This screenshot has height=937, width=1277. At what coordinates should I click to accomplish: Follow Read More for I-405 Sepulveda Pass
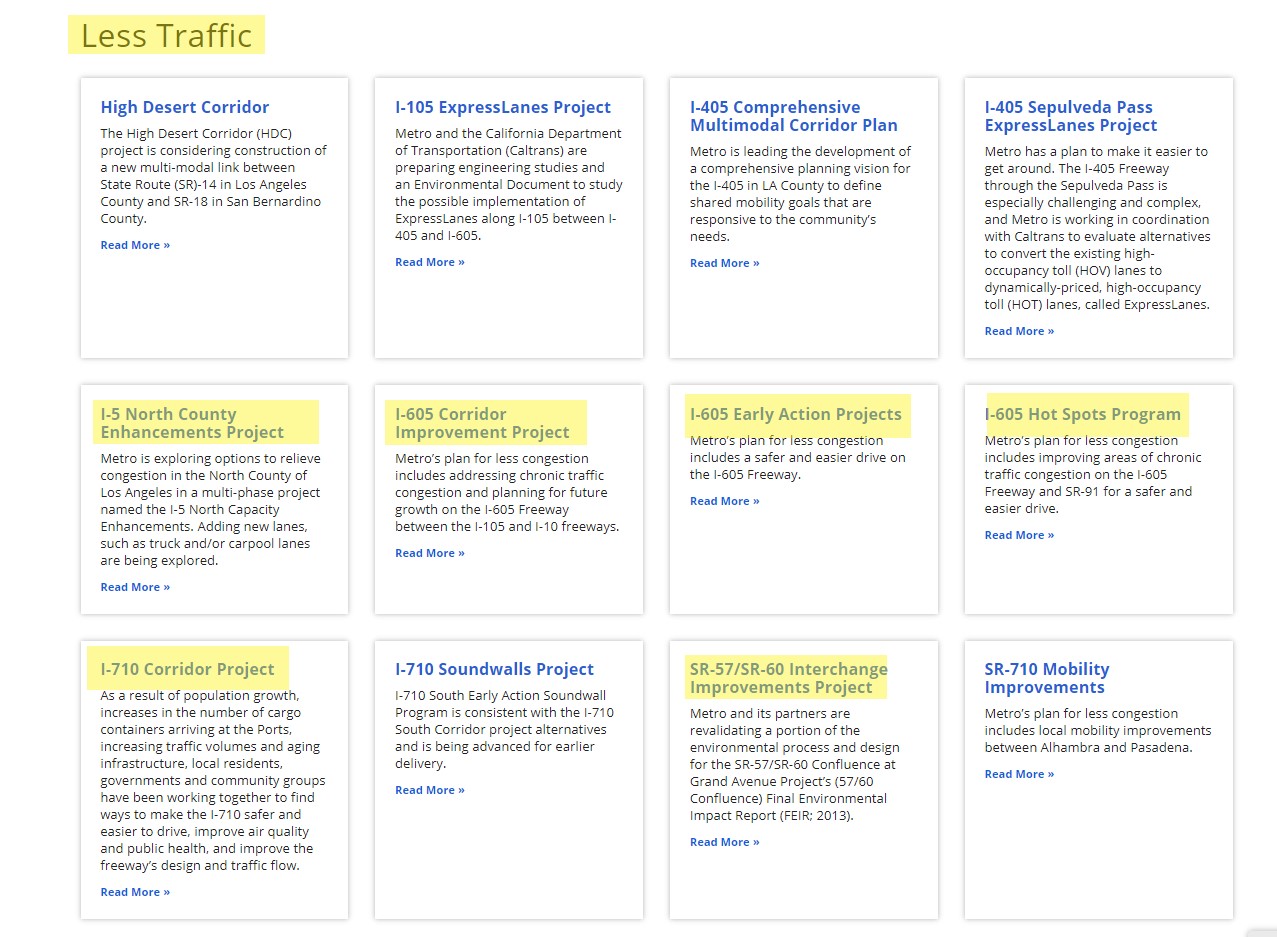pyautogui.click(x=1018, y=331)
